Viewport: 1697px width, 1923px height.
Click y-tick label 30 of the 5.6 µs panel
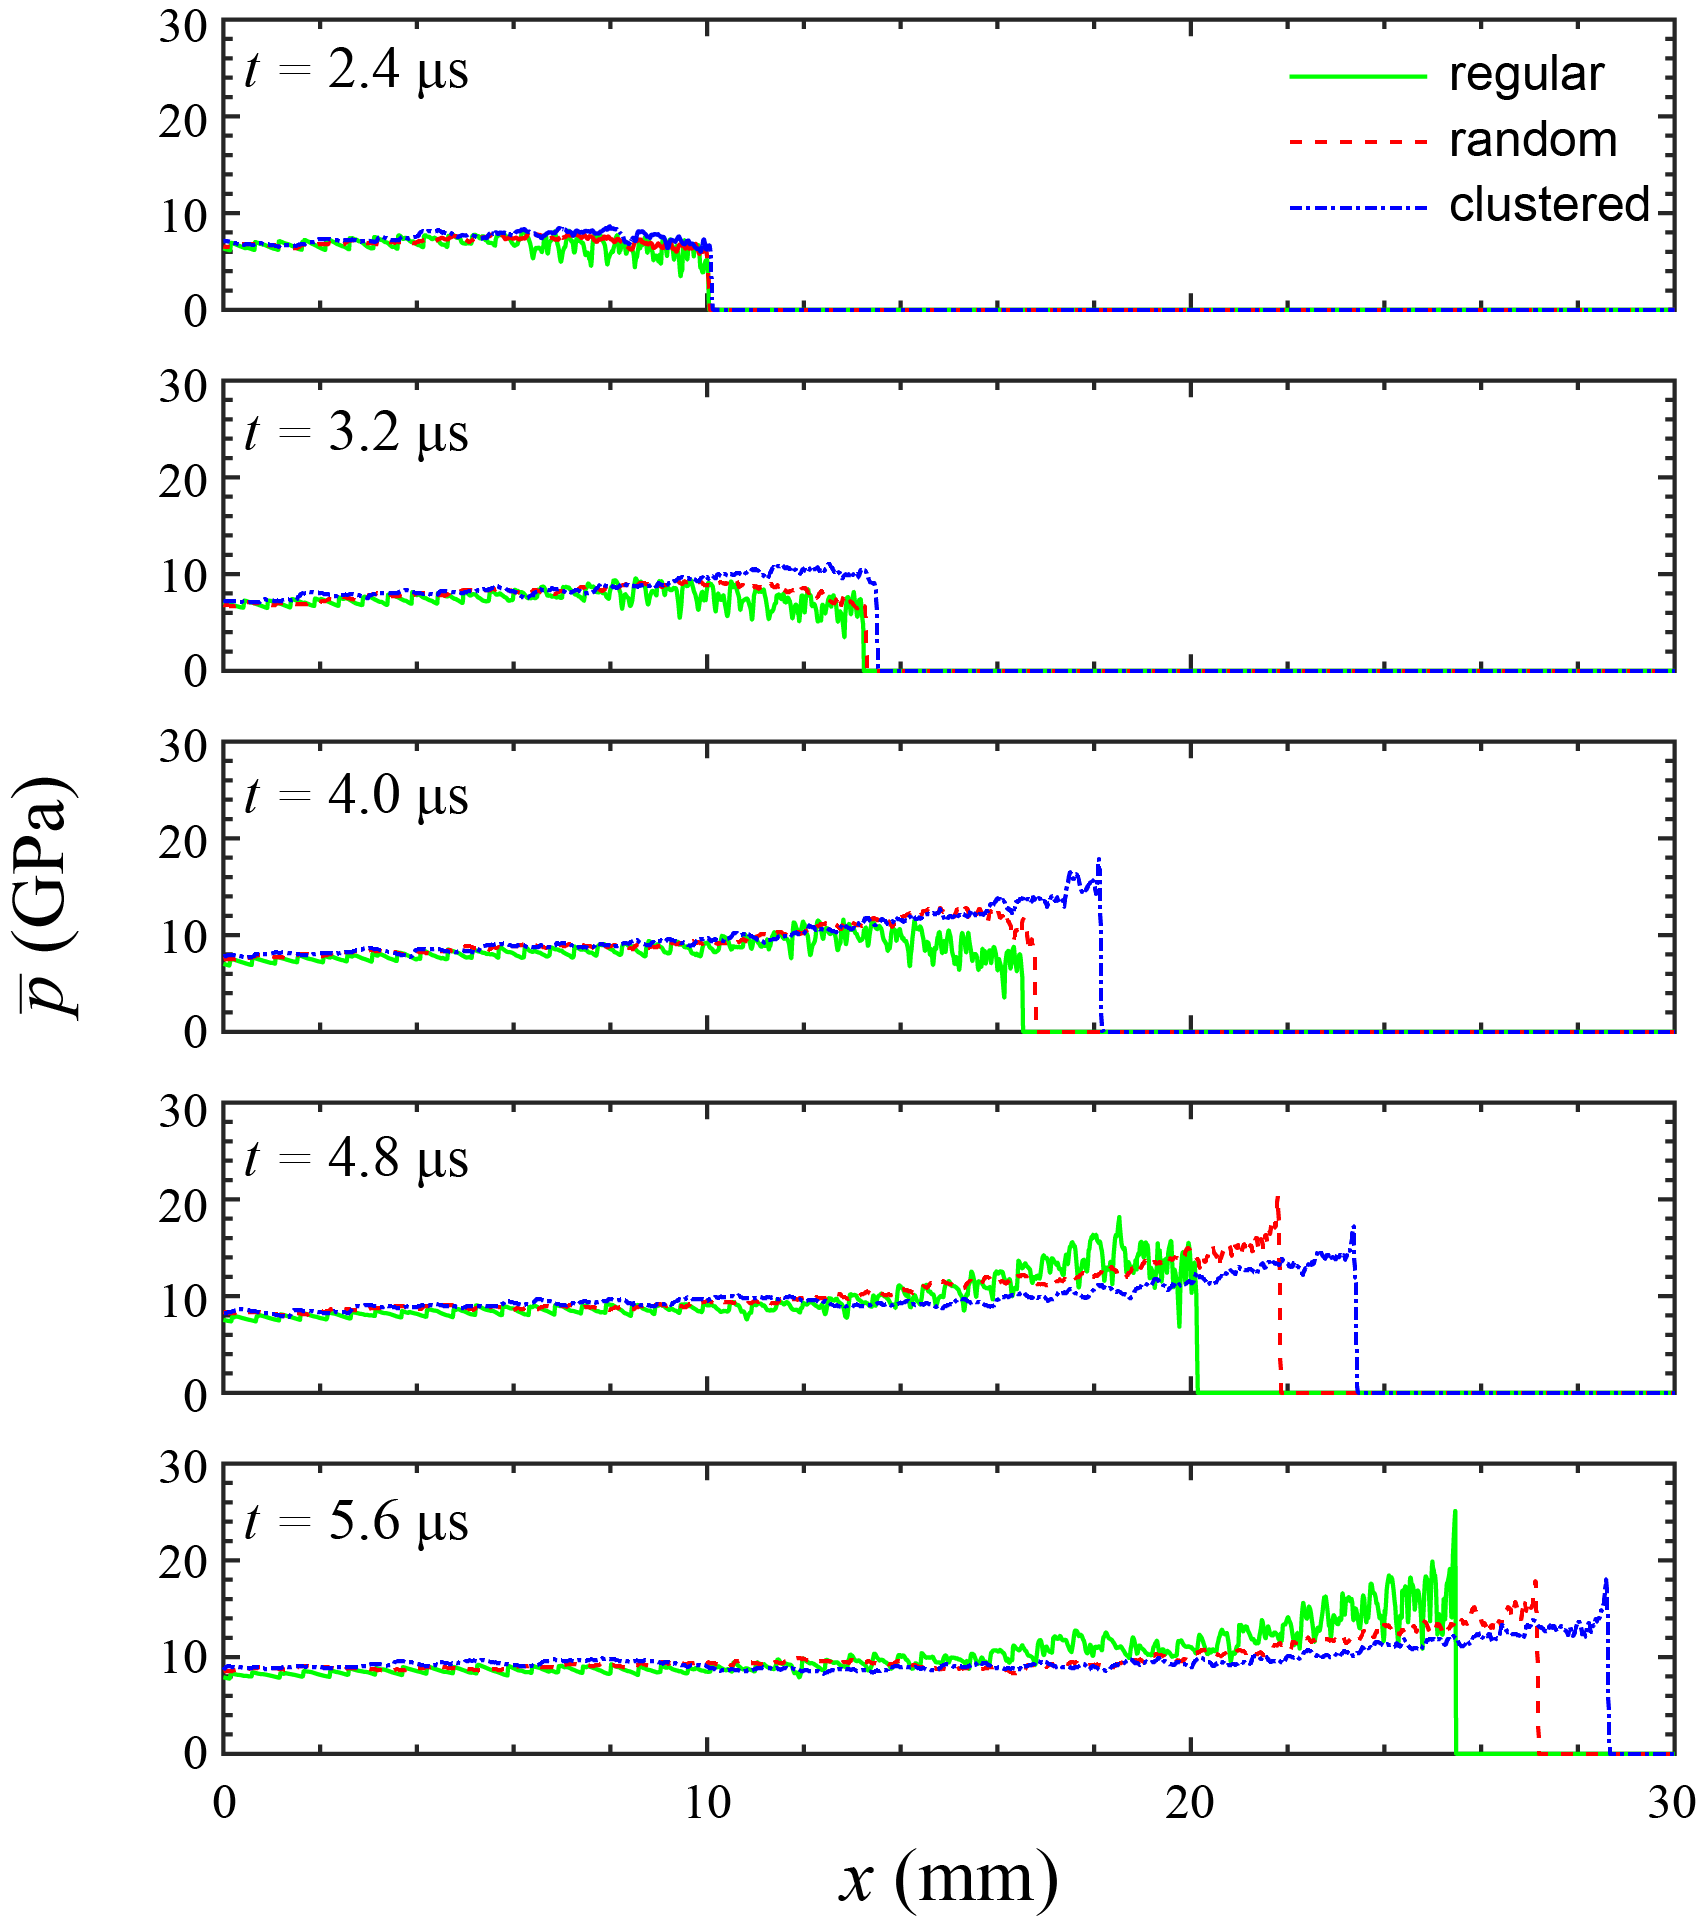click(x=183, y=1468)
